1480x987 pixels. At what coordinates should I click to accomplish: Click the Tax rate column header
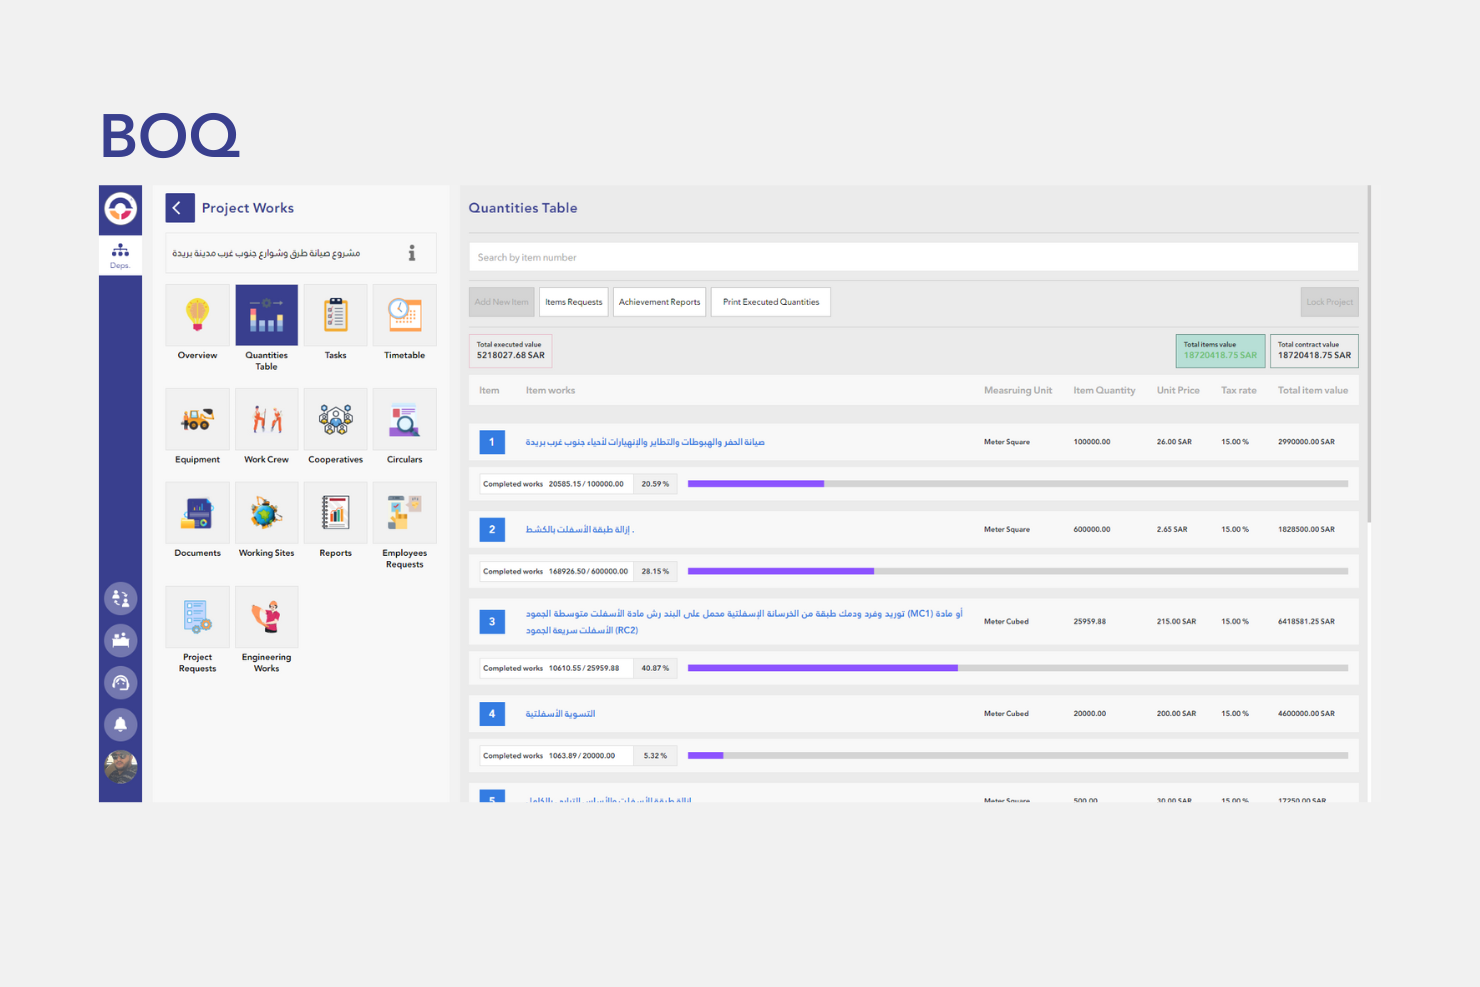[1239, 391]
